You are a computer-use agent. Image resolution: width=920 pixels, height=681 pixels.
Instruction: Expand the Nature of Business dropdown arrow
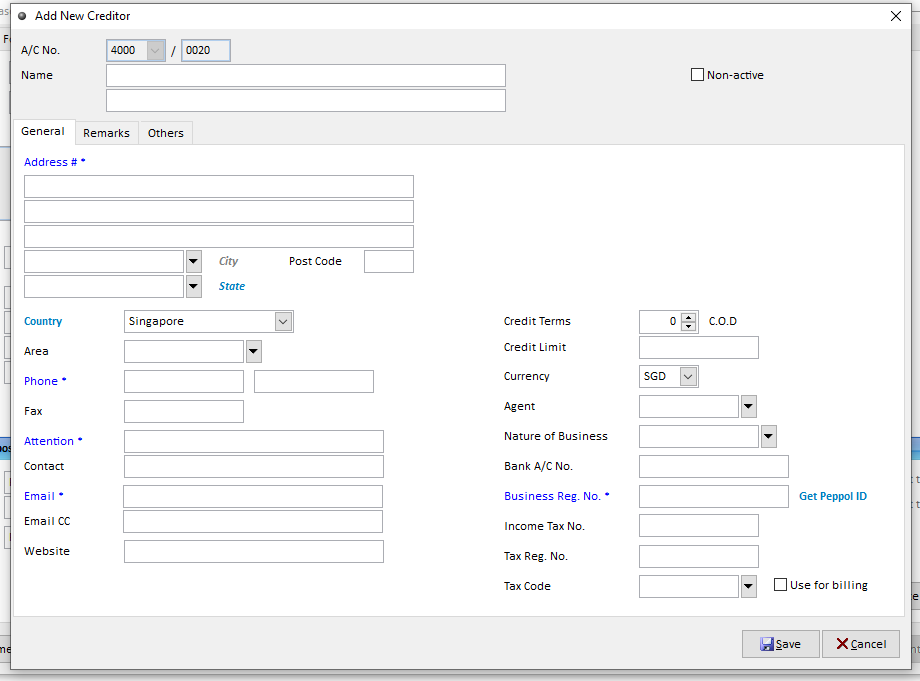tap(769, 436)
